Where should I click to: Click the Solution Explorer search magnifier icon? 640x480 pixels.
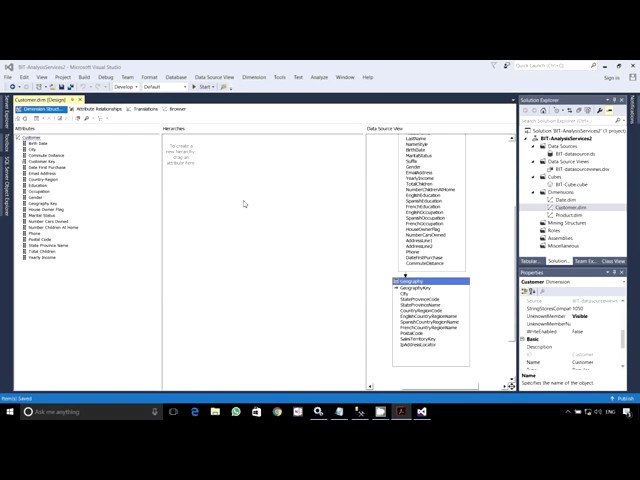point(618,121)
